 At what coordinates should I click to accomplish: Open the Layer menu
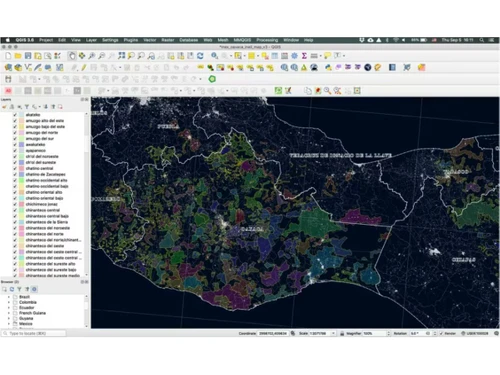[x=91, y=40]
